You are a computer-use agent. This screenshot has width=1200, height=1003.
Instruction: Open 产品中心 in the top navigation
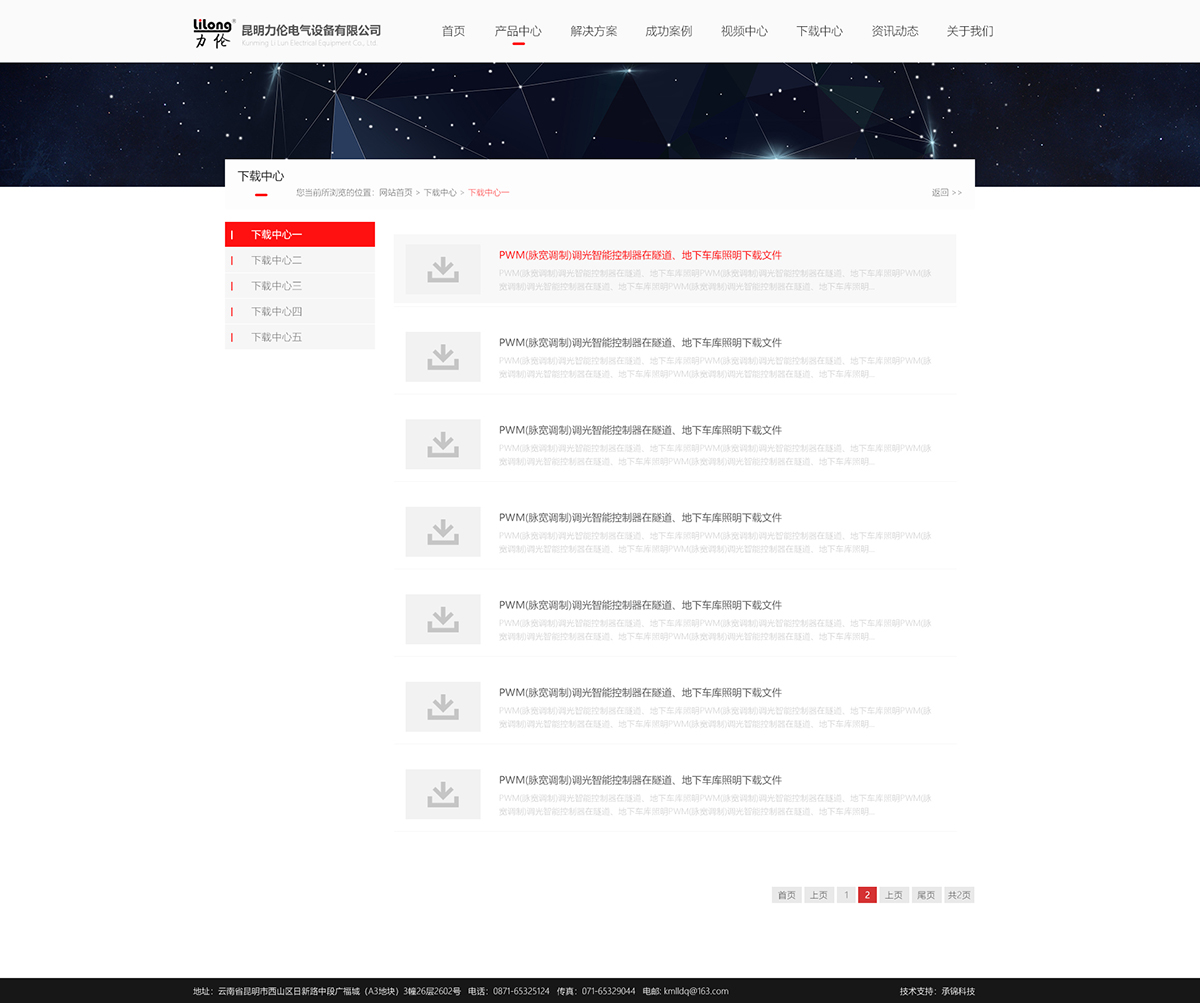(x=518, y=31)
